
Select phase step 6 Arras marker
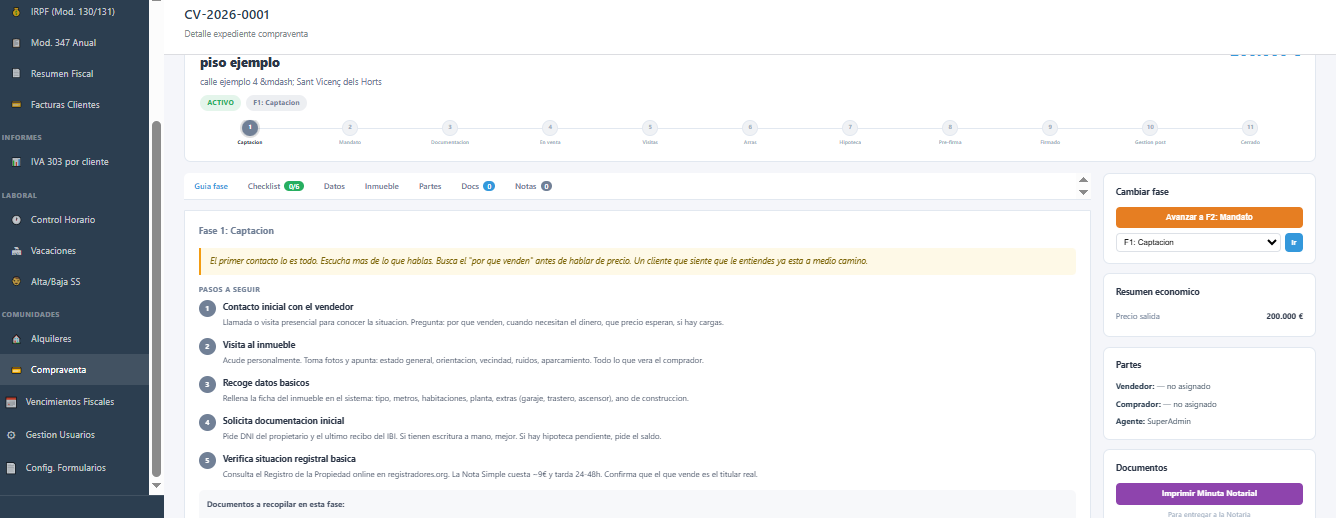[x=750, y=127]
